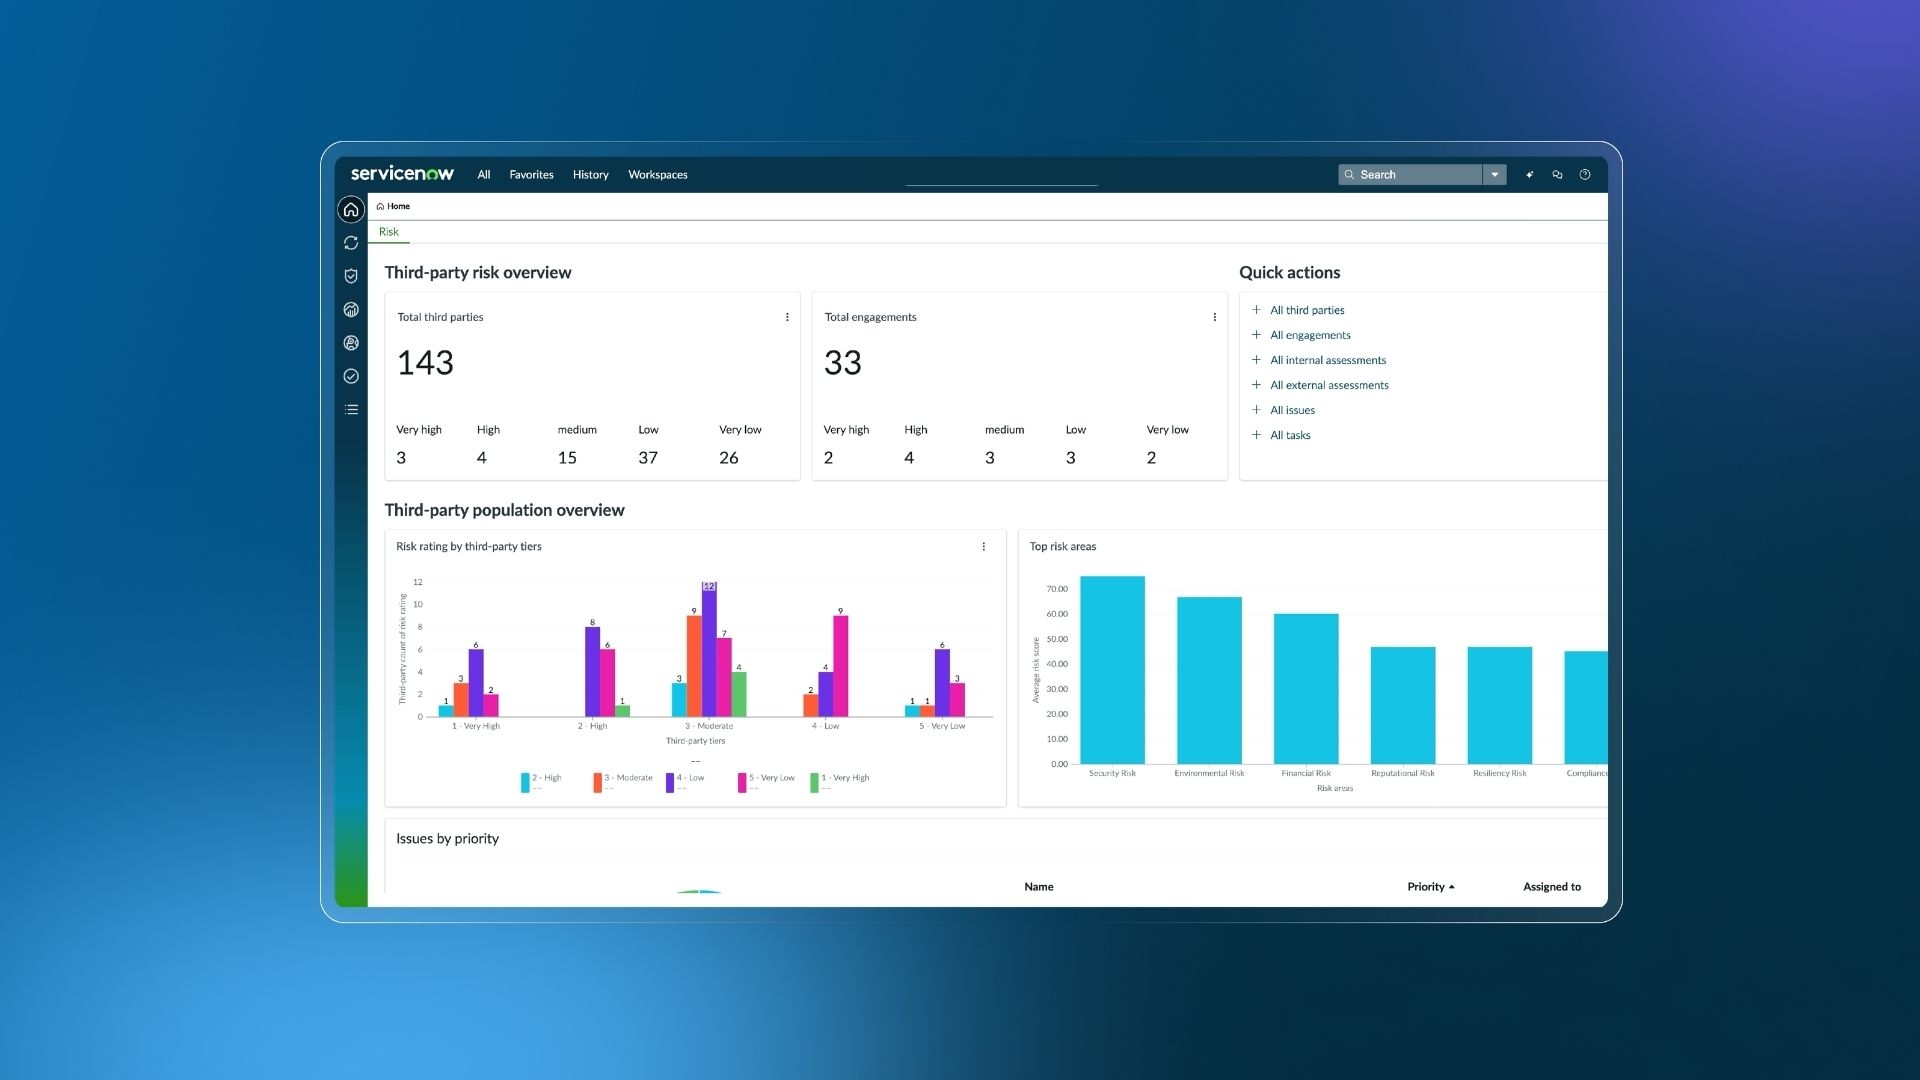This screenshot has height=1080, width=1920.
Task: Expand the search scope dropdown arrow
Action: pyautogui.click(x=1495, y=174)
